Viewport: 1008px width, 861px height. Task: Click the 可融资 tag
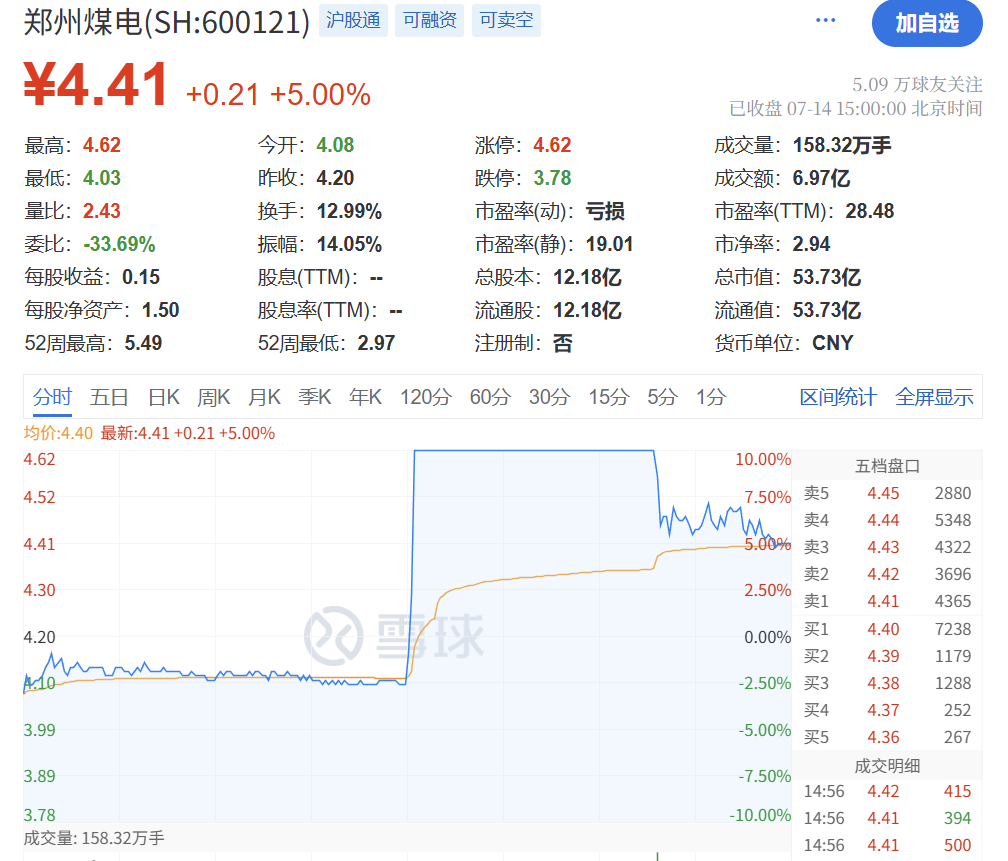430,21
